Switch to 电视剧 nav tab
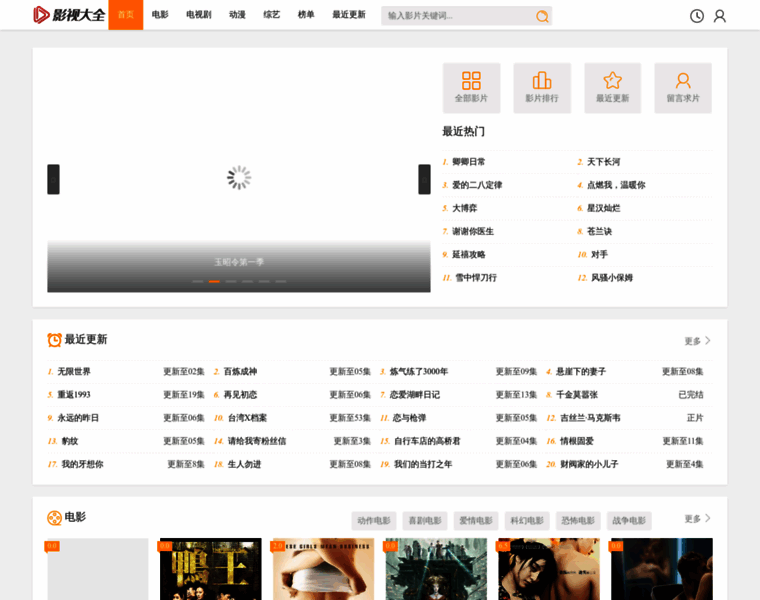 point(198,15)
